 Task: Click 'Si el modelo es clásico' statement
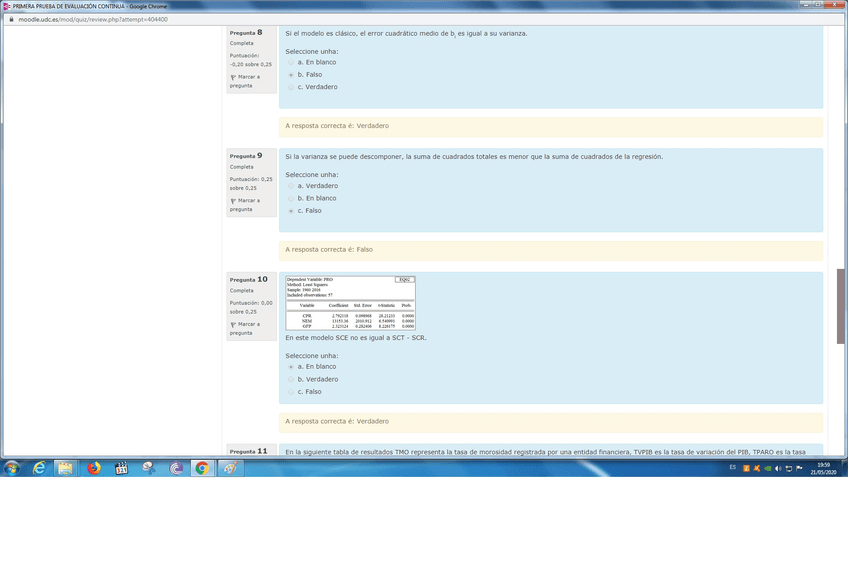coord(406,34)
